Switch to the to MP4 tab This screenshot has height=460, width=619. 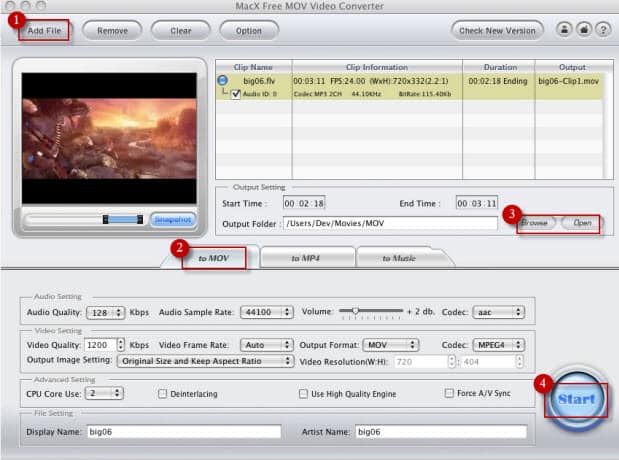point(306,258)
